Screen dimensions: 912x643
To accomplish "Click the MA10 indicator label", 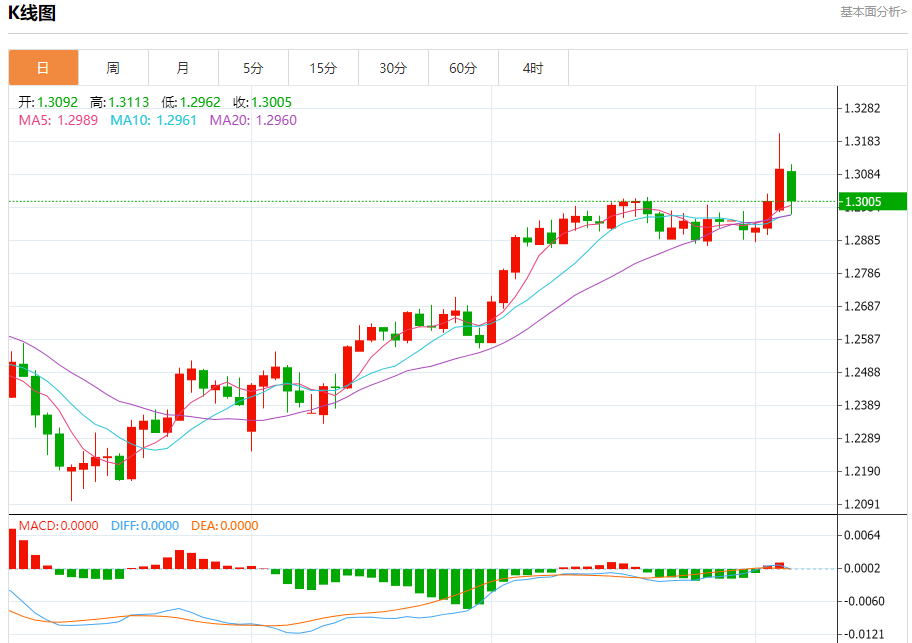I will (154, 120).
